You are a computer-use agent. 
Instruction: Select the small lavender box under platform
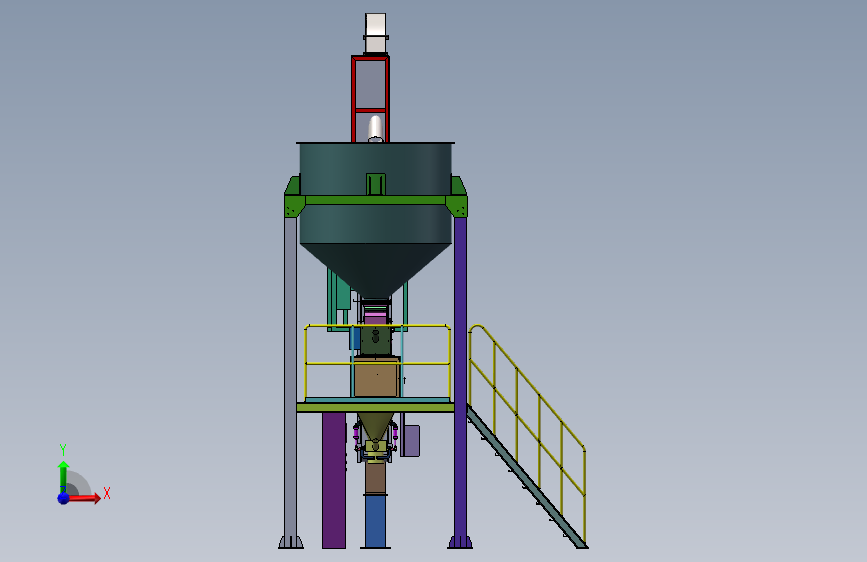[x=410, y=440]
